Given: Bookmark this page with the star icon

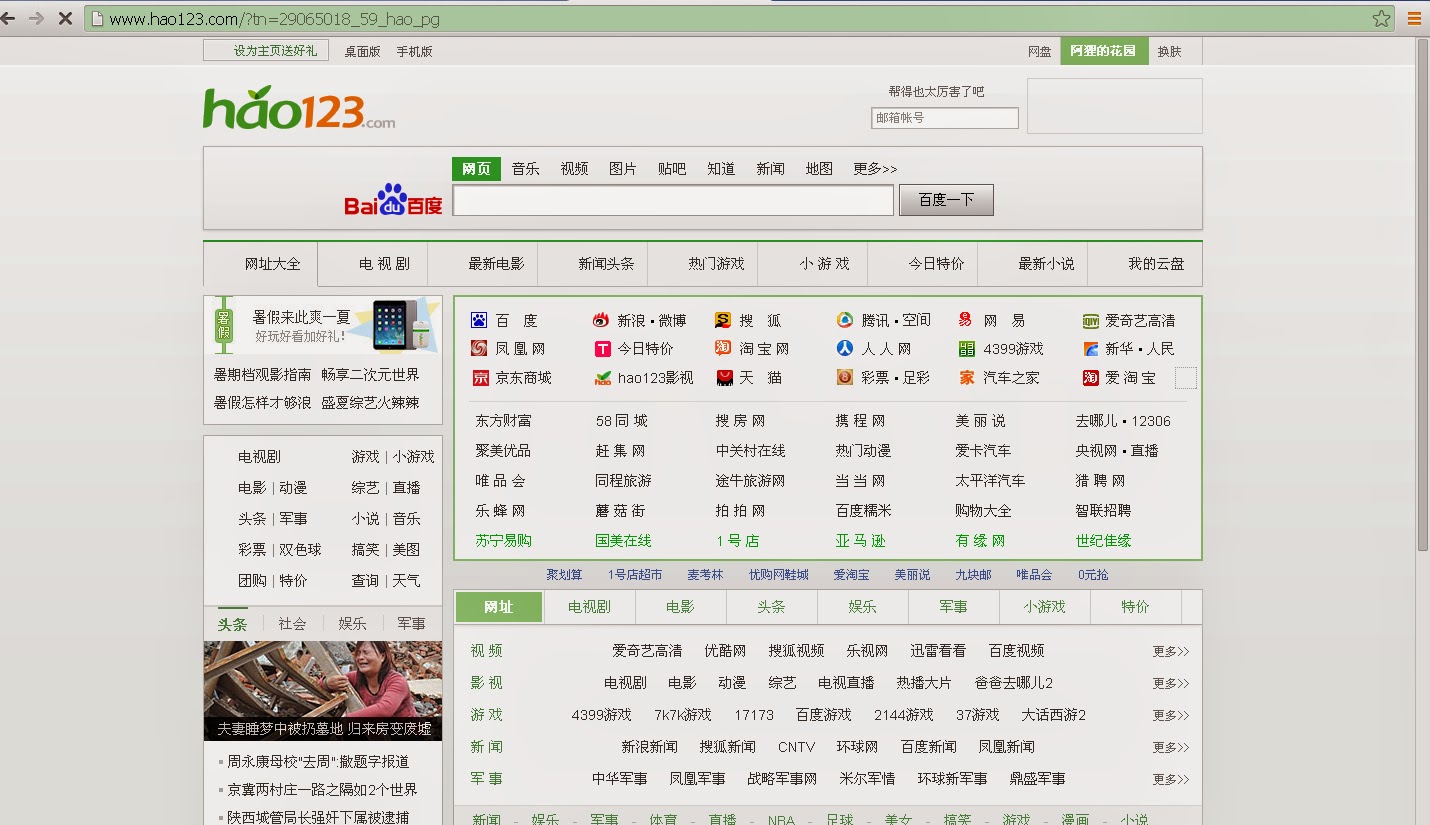Looking at the screenshot, I should (1381, 18).
